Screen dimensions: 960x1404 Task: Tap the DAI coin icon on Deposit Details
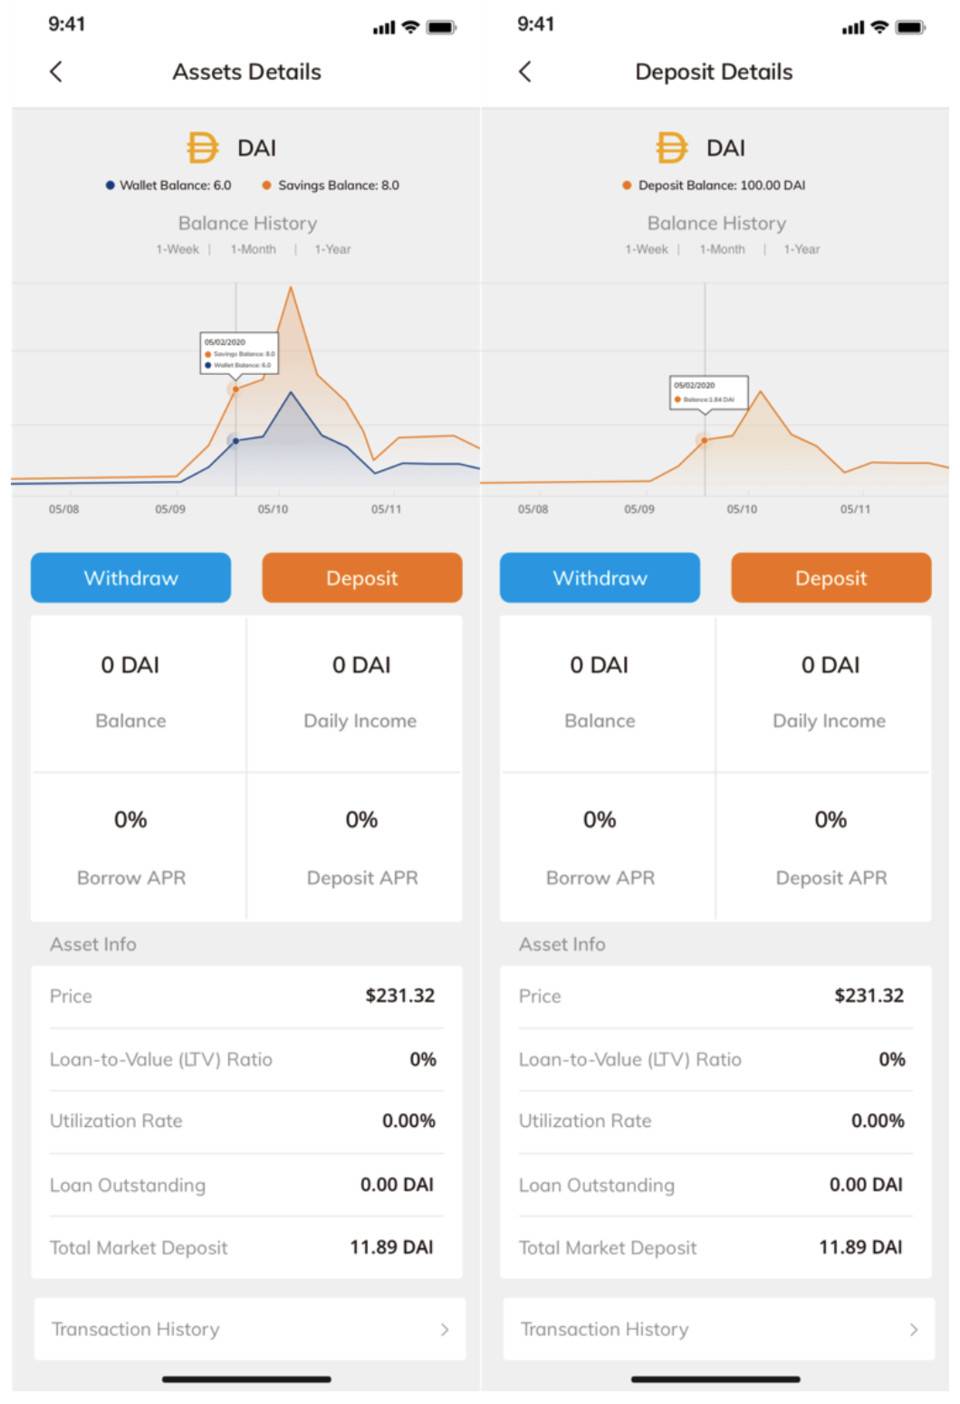click(670, 147)
